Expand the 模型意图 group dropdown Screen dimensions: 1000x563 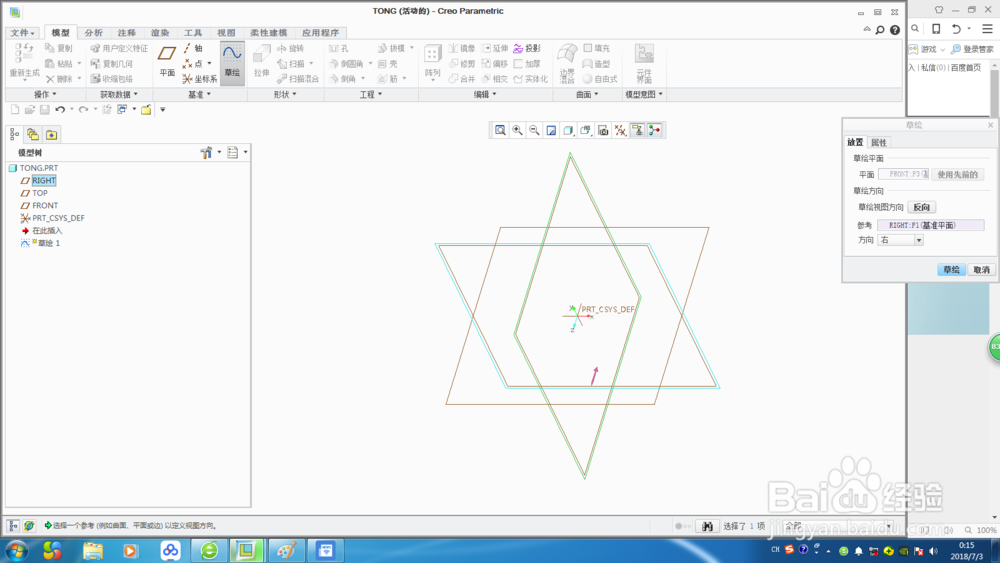tap(643, 94)
